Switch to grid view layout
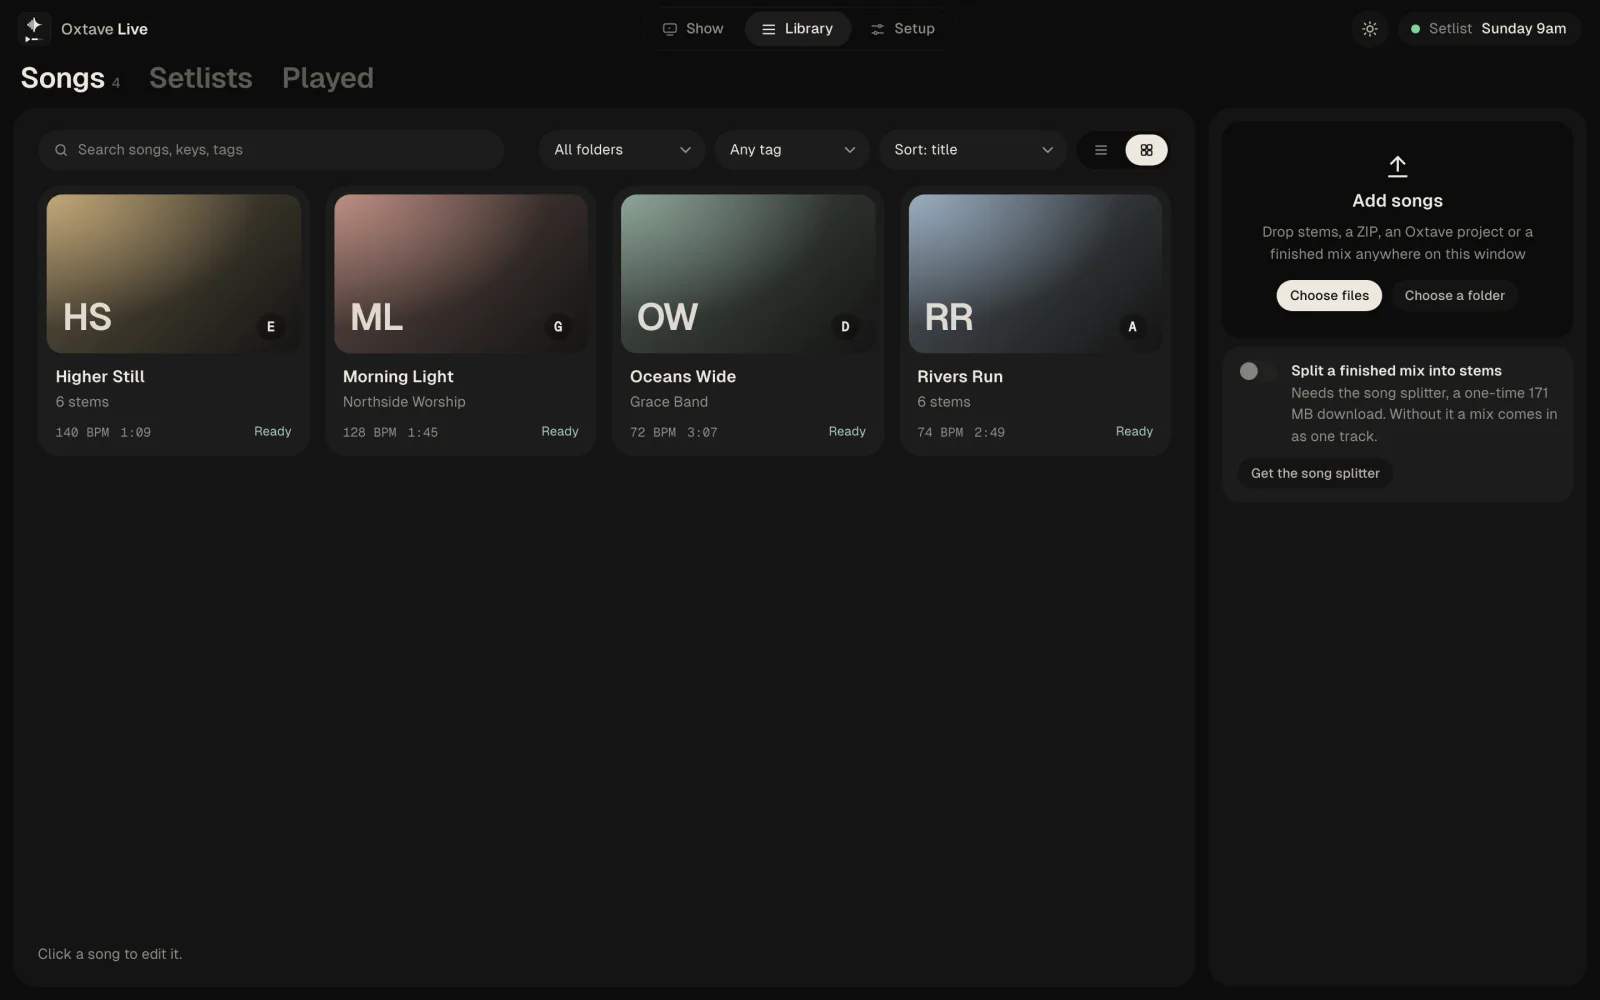1600x1000 pixels. click(x=1146, y=150)
